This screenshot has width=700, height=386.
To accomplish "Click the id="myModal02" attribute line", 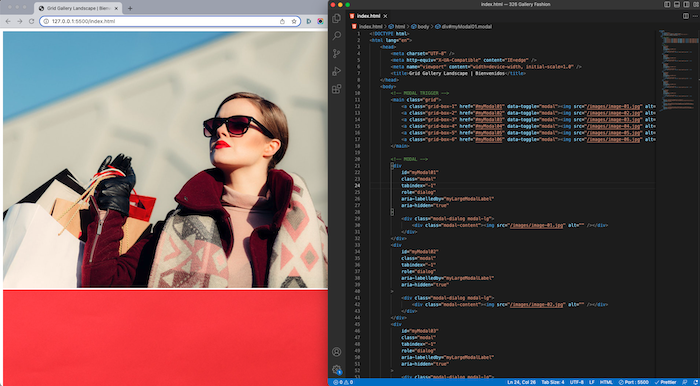I will pyautogui.click(x=420, y=251).
